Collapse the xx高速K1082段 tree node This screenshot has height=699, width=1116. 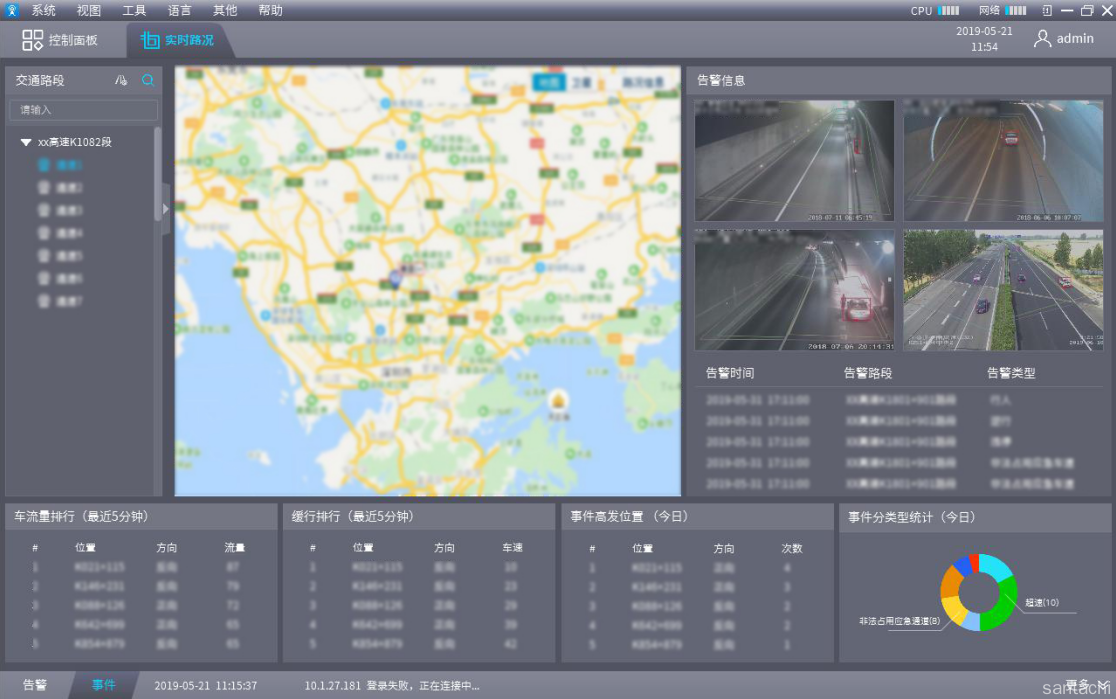point(27,143)
